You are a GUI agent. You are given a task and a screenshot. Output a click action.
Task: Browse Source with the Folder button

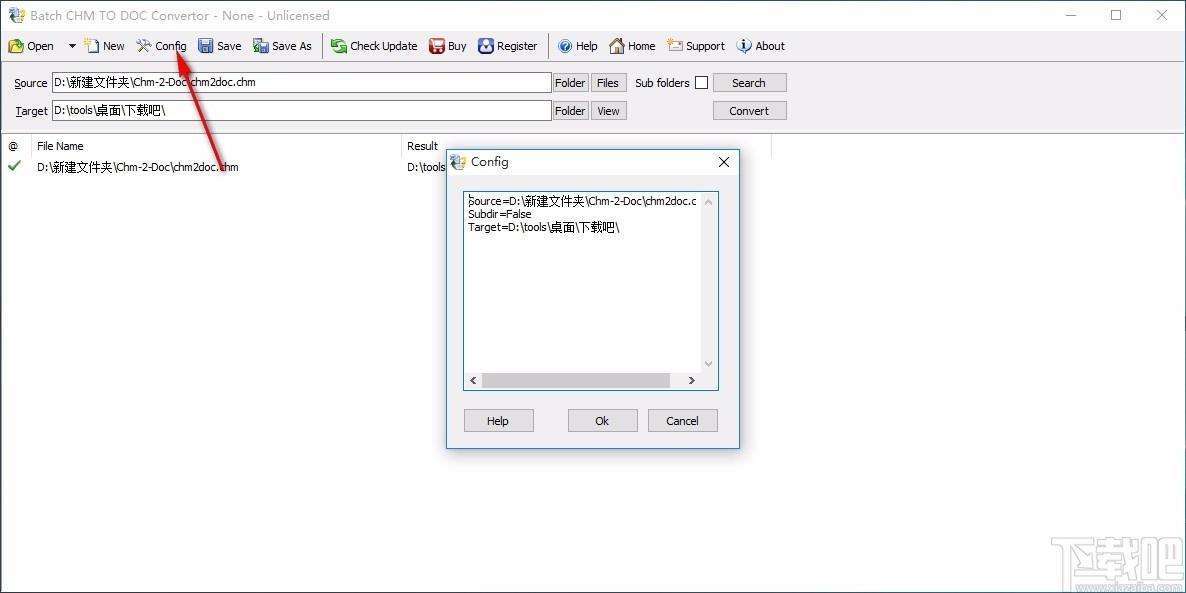tap(570, 82)
